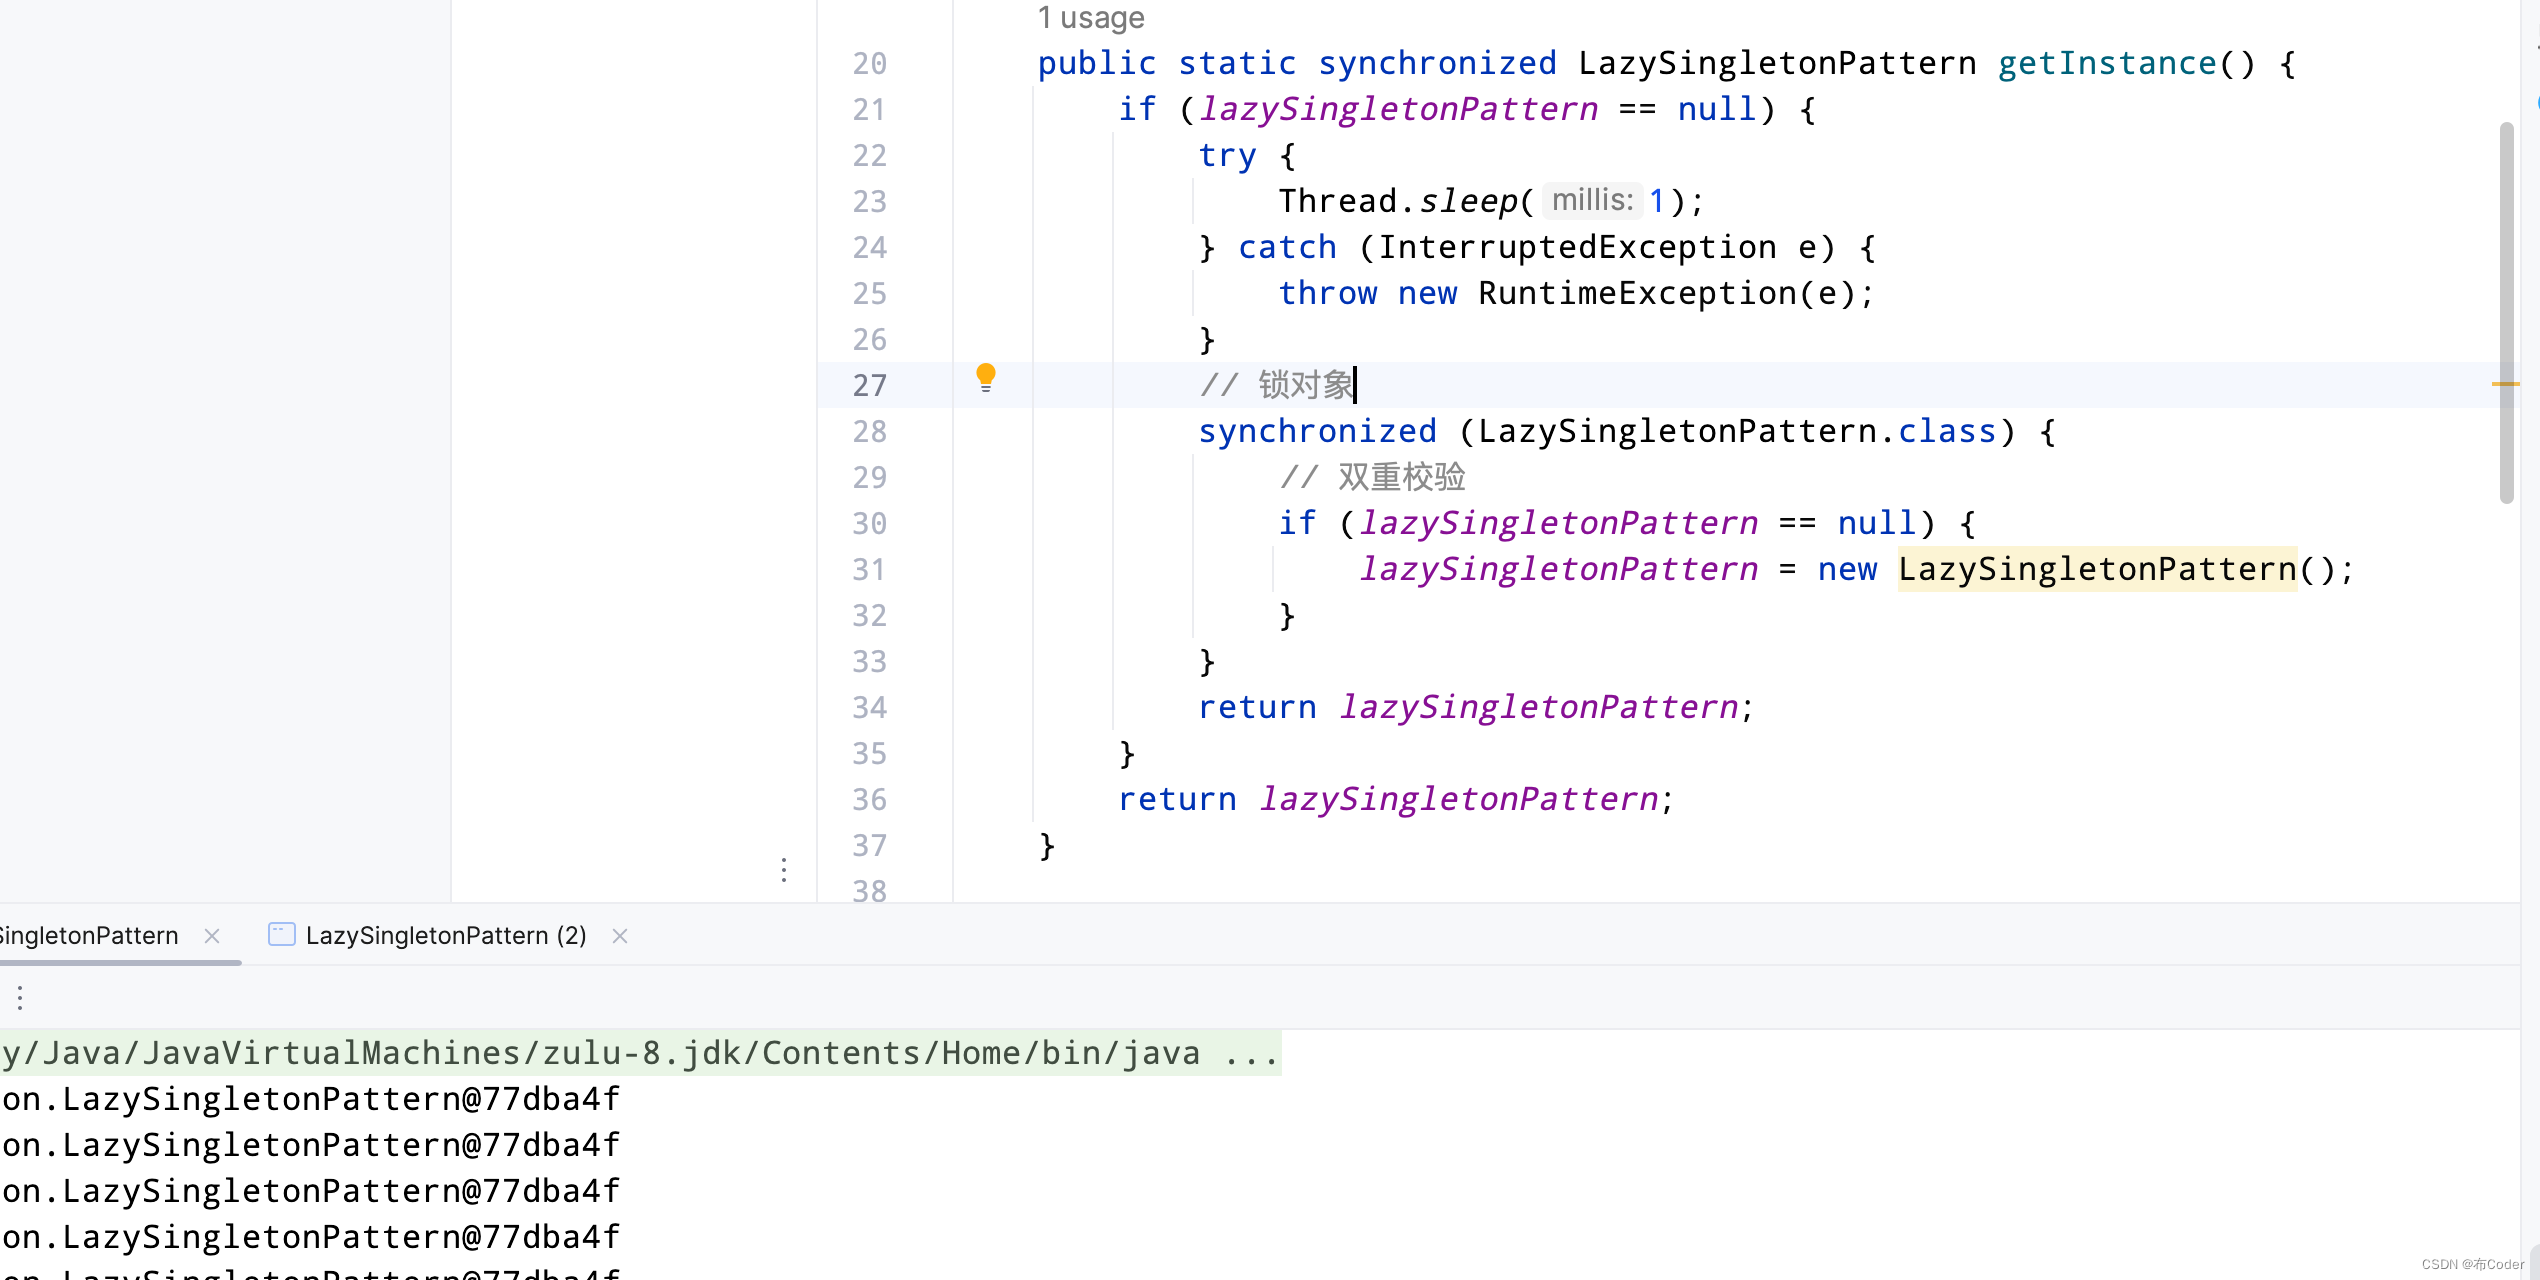This screenshot has width=2540, height=1280.
Task: Click the orange warning stripe marker
Action: click(x=2504, y=384)
